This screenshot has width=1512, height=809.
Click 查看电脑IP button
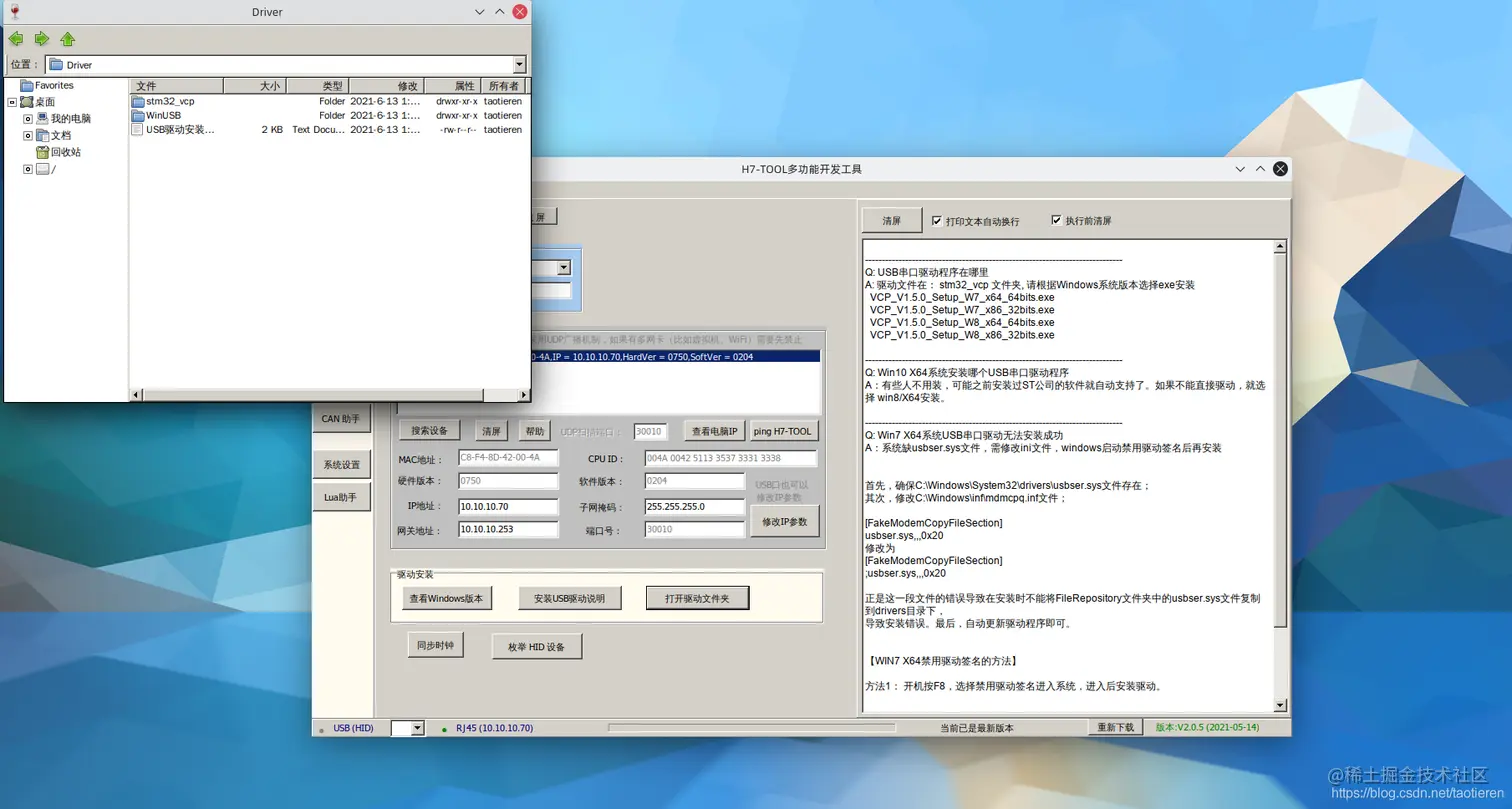pyautogui.click(x=715, y=431)
